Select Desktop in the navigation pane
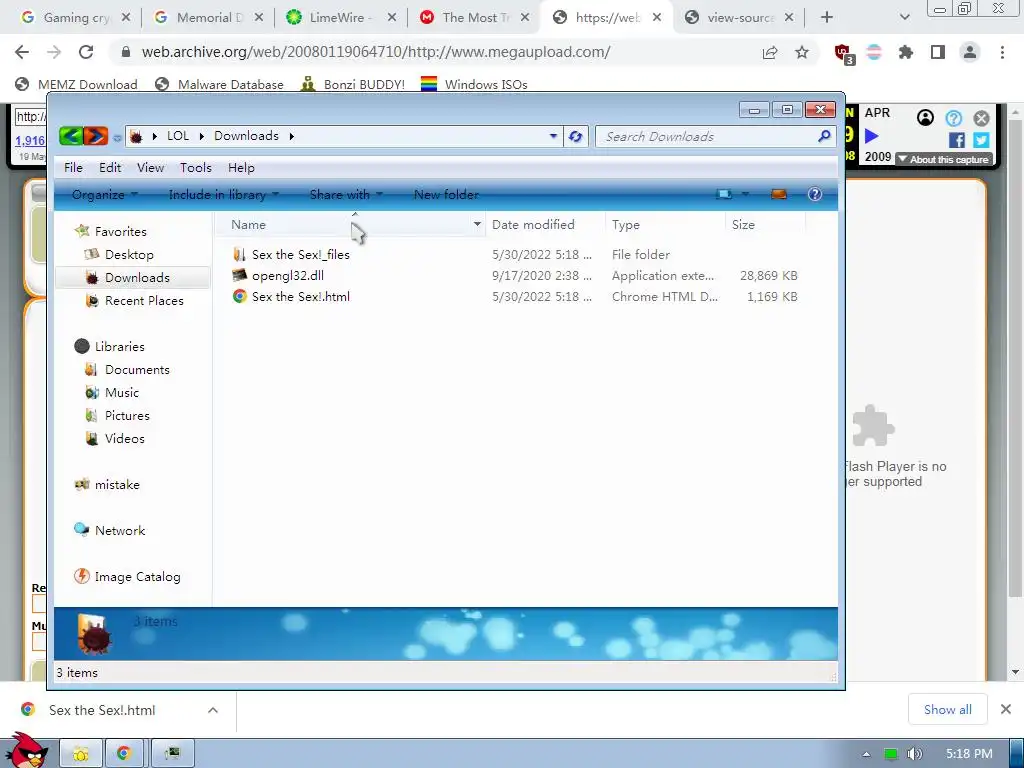Image resolution: width=1024 pixels, height=768 pixels. [x=129, y=255]
